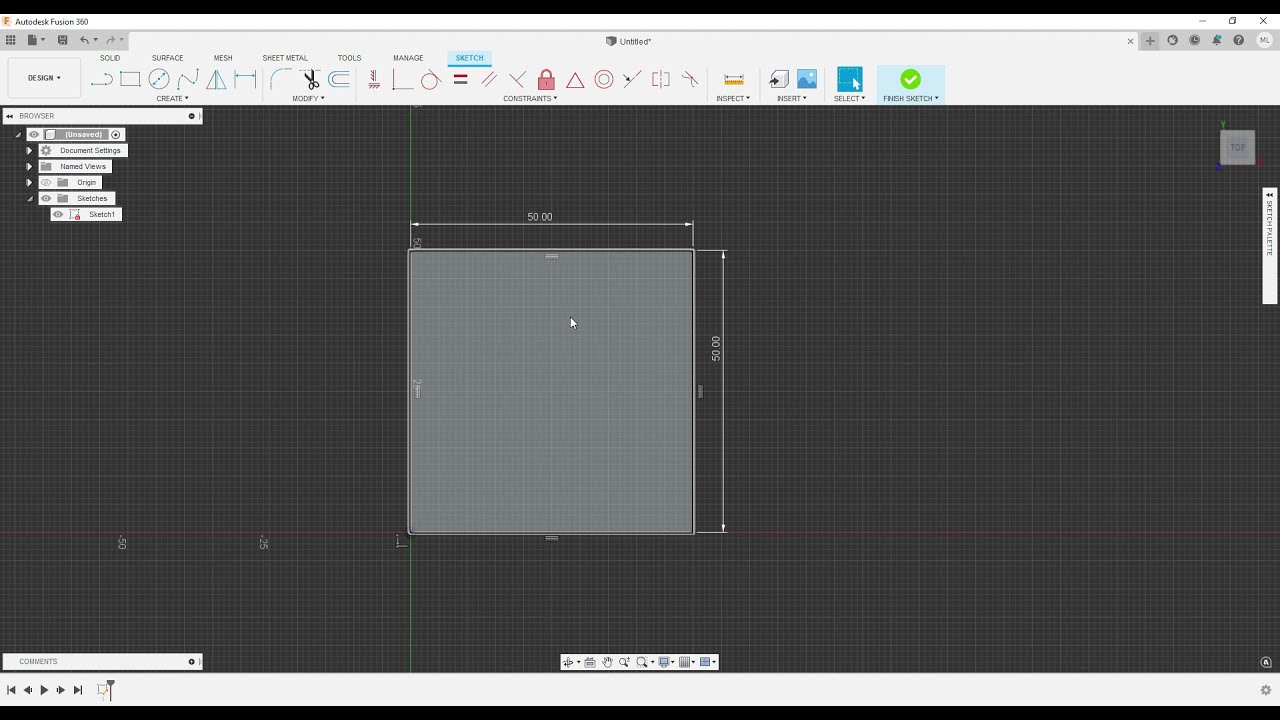Open the CREATE dropdown menu
1280x720 pixels.
tap(172, 98)
